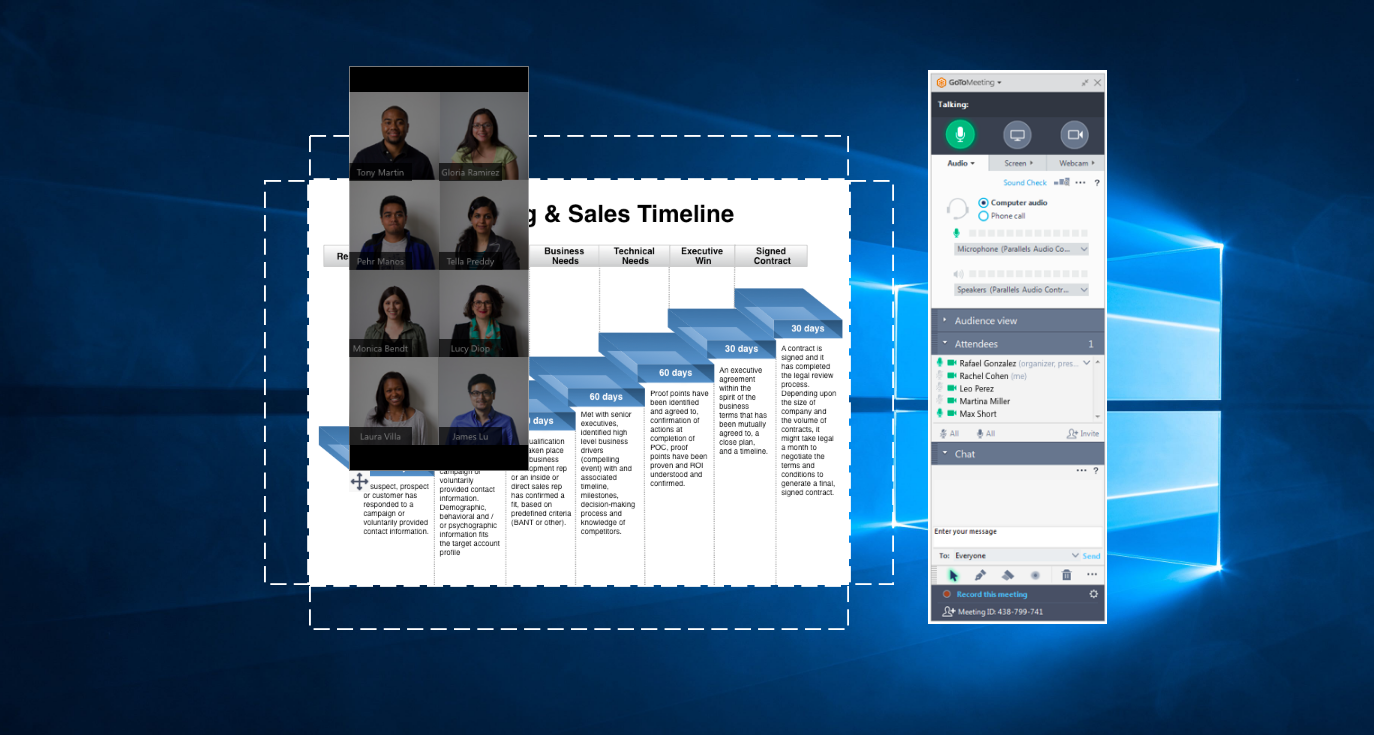Viewport: 1374px width, 735px height.
Task: Click the move crosshair handle on webcam panel
Action: pos(359,482)
